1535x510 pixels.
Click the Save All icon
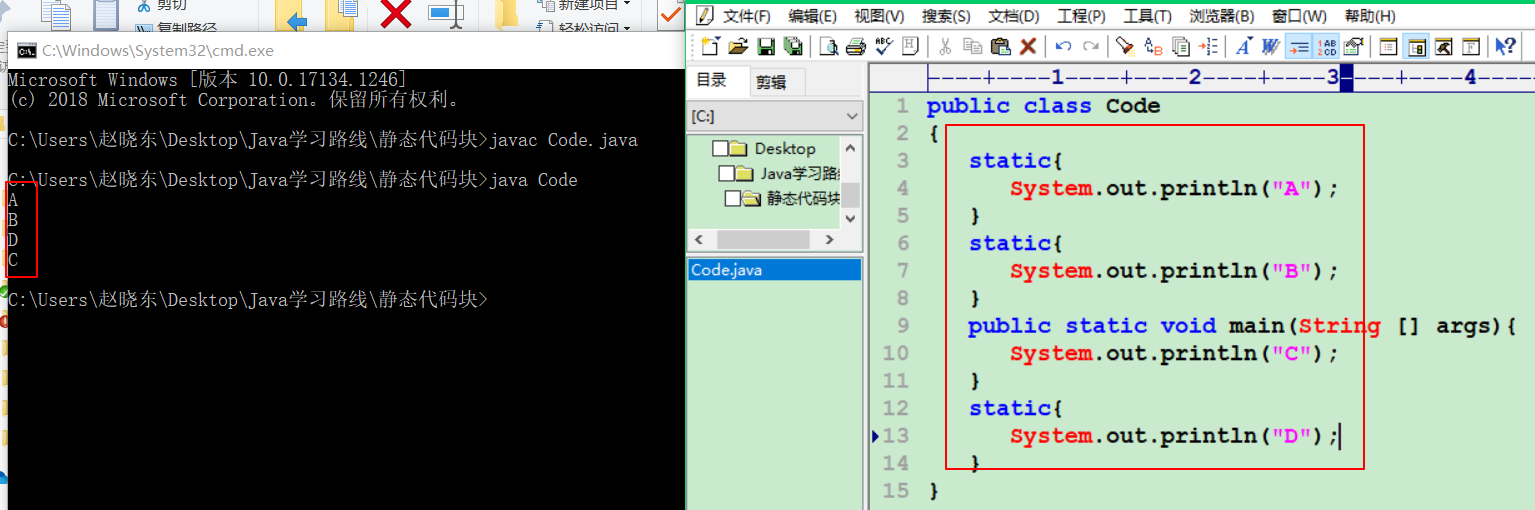coord(793,46)
